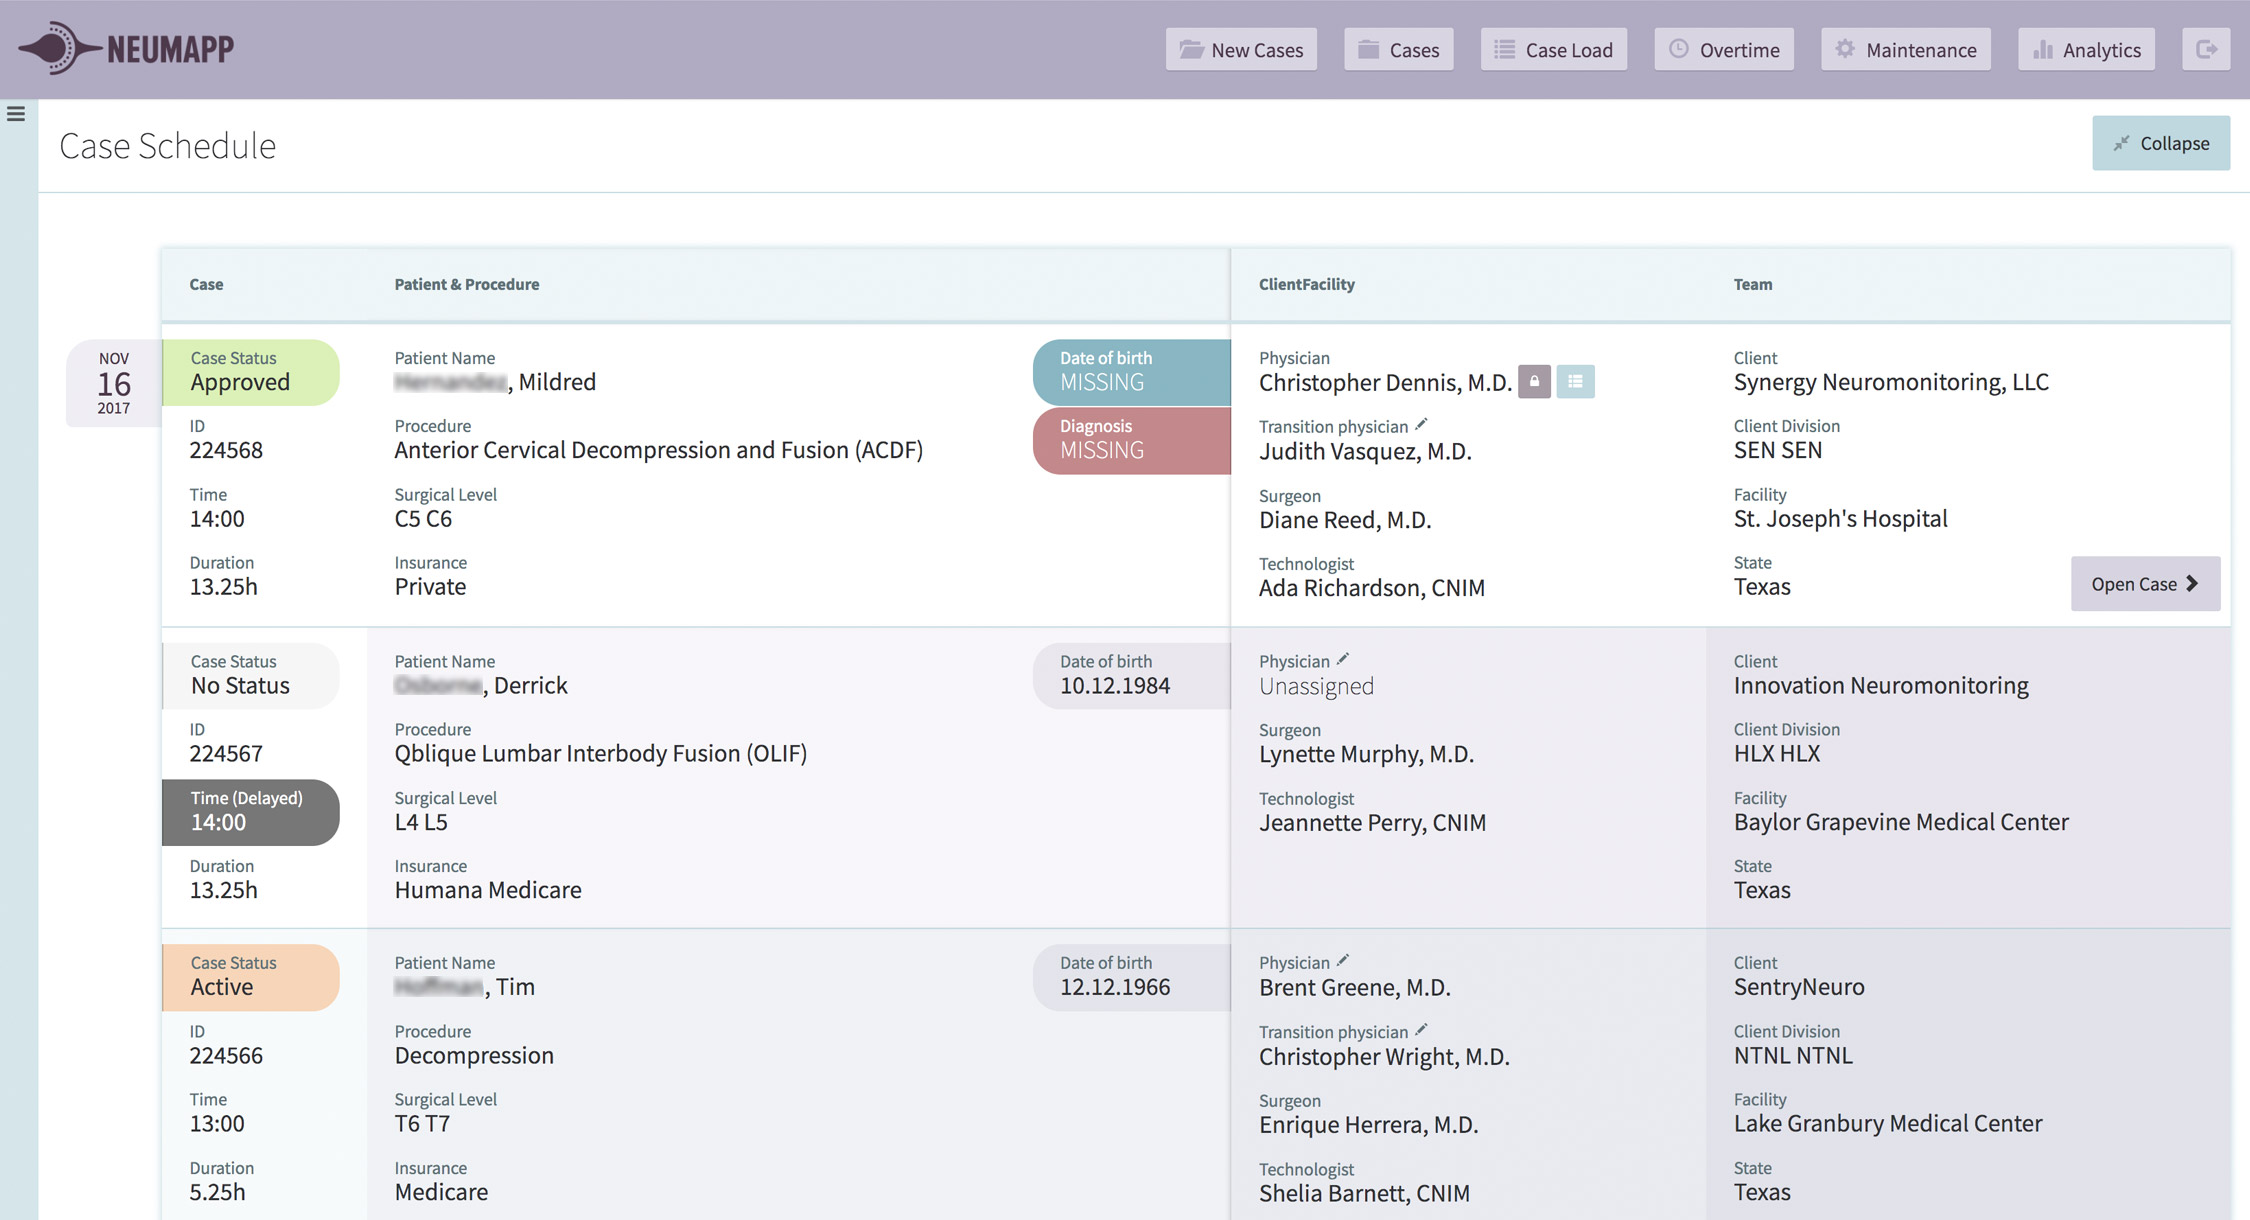The image size is (2250, 1220).
Task: Click the NOV 16 date marker
Action: pyautogui.click(x=113, y=383)
